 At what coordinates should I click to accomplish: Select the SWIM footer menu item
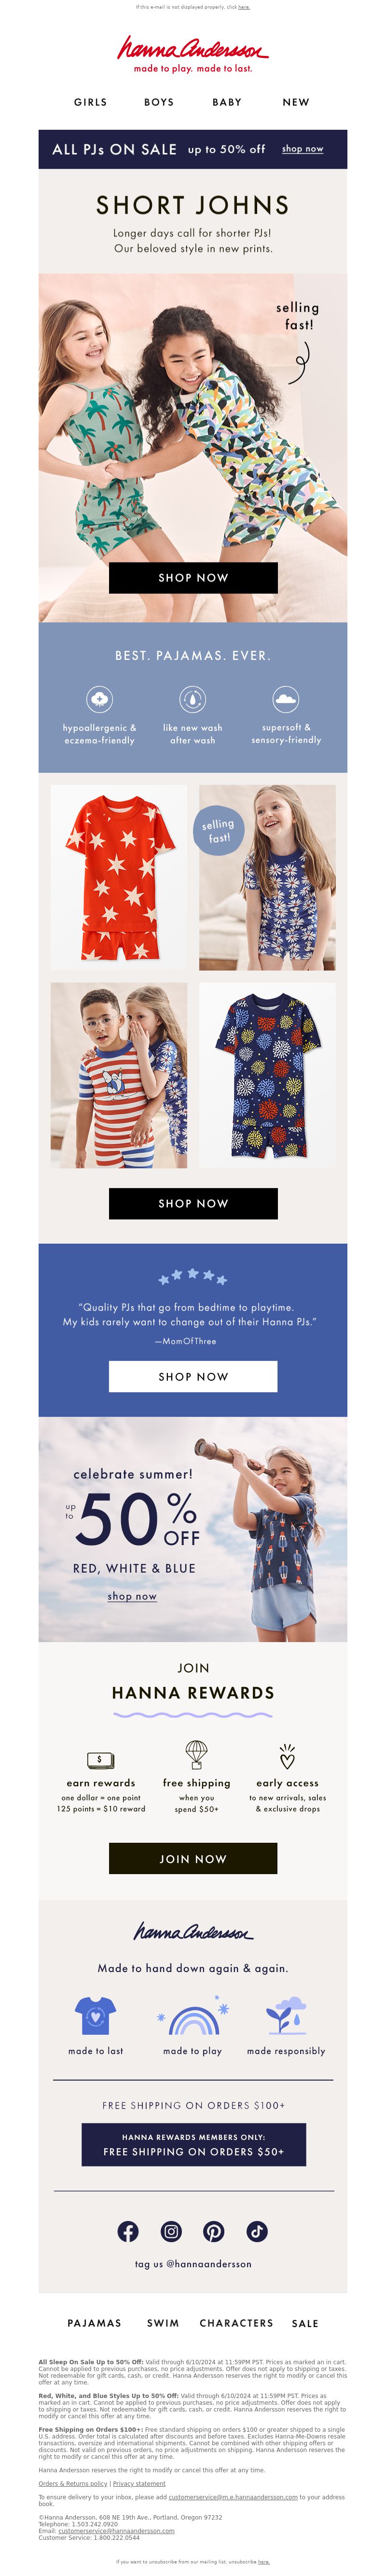(x=163, y=2323)
